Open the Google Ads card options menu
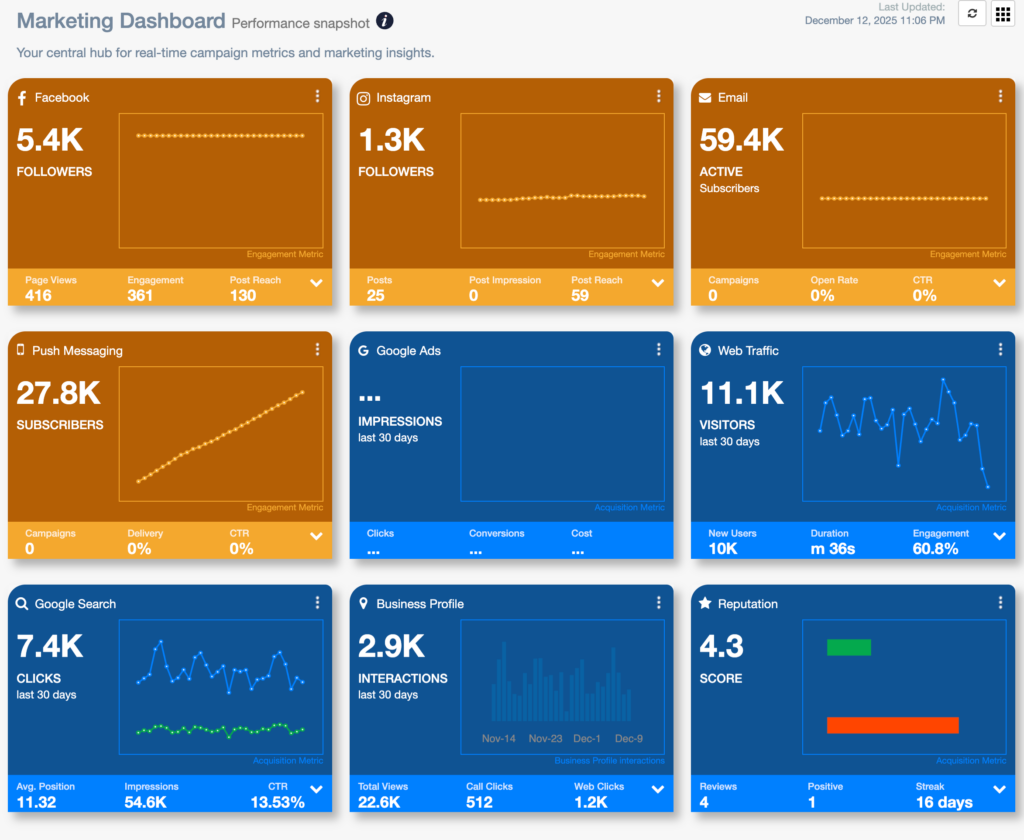Image resolution: width=1024 pixels, height=840 pixels. [x=659, y=349]
